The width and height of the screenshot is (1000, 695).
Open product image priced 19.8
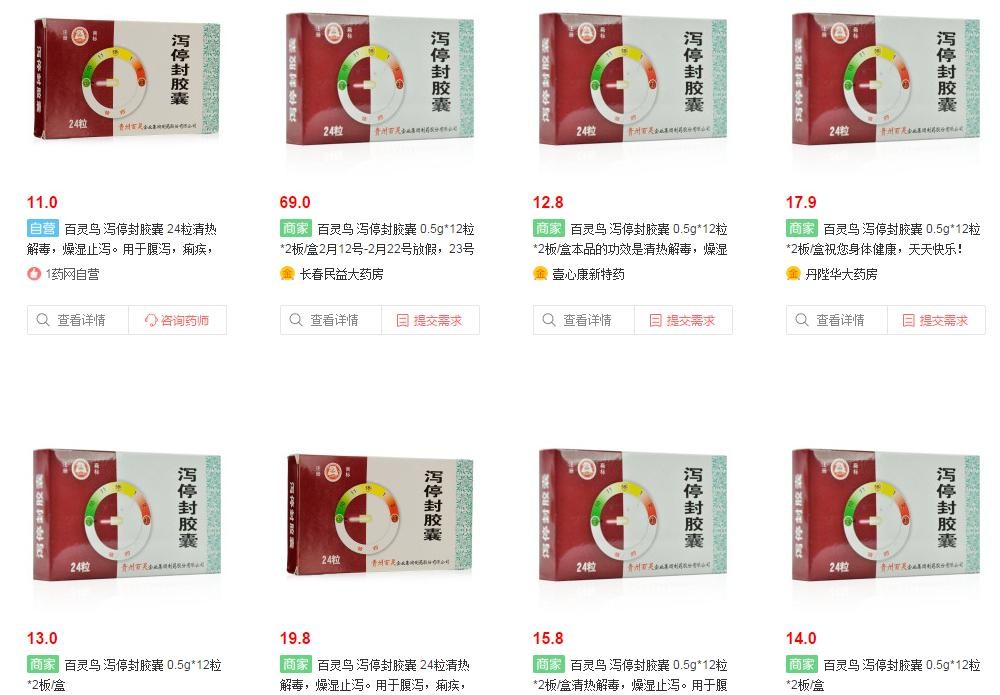(x=379, y=515)
